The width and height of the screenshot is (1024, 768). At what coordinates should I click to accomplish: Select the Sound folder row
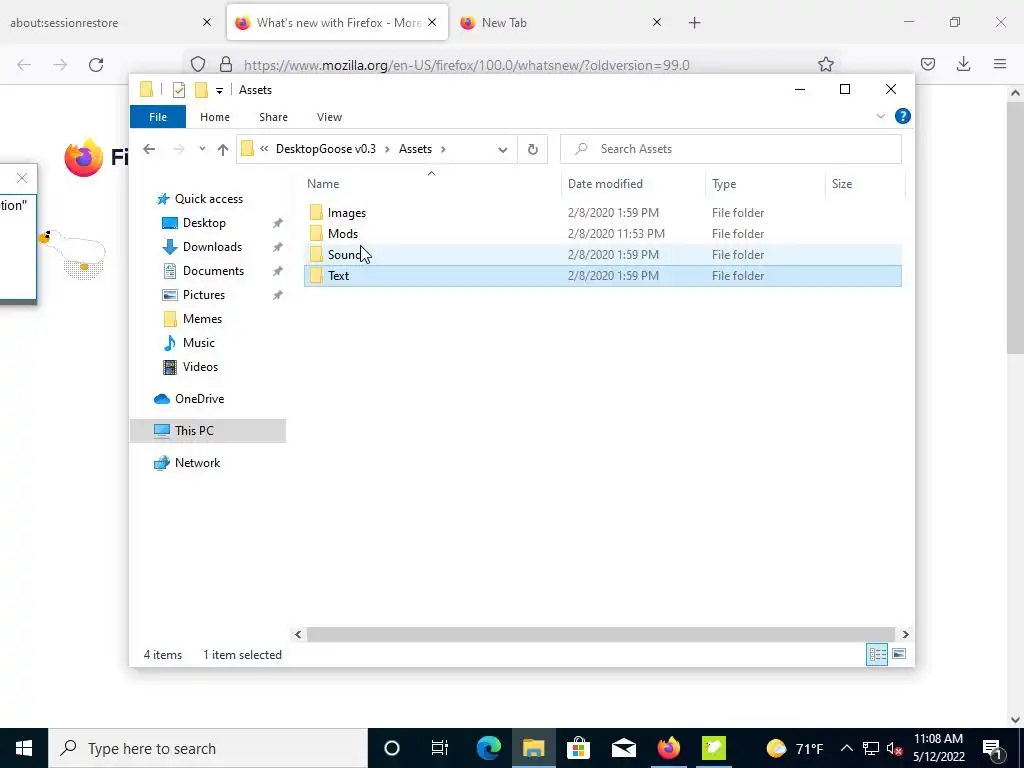point(603,255)
